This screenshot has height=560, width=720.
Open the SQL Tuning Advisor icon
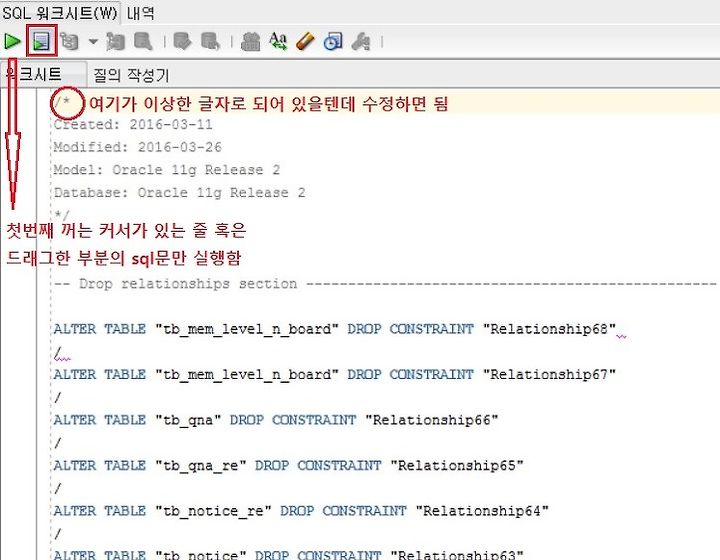tap(143, 41)
